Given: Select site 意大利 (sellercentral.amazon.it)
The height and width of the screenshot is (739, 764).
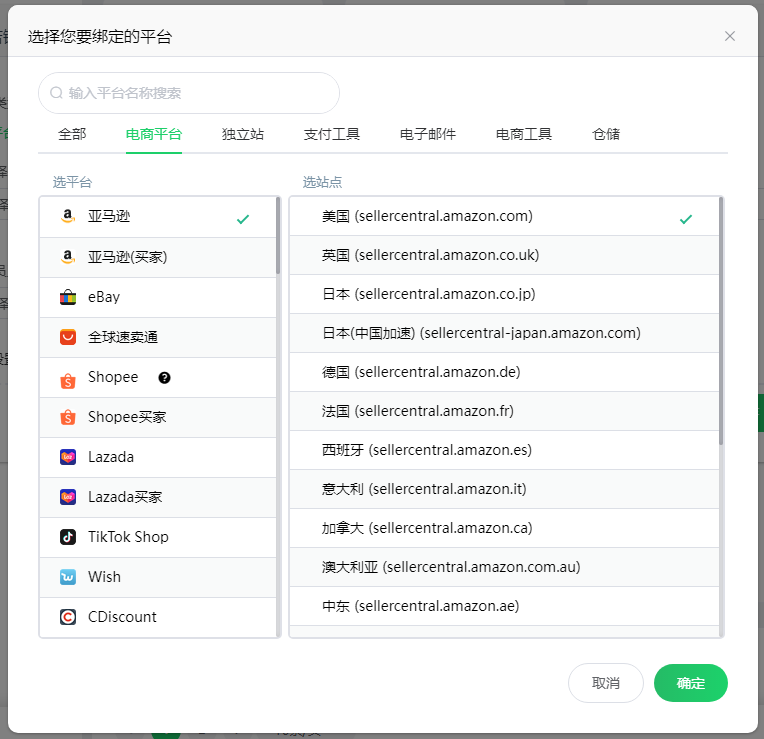Looking at the screenshot, I should tap(504, 489).
